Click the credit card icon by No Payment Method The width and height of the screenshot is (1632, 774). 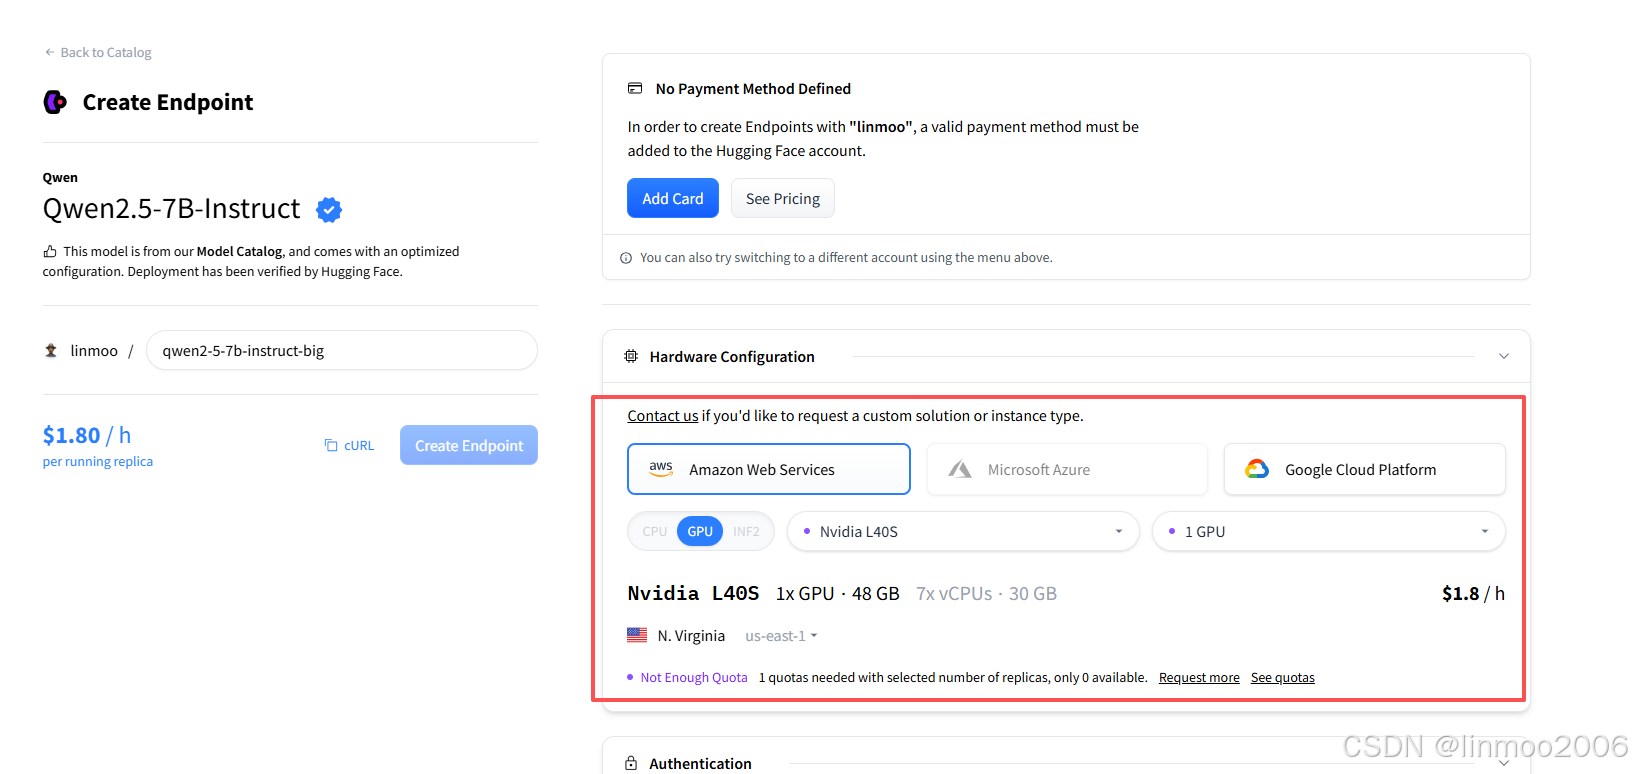click(x=635, y=89)
